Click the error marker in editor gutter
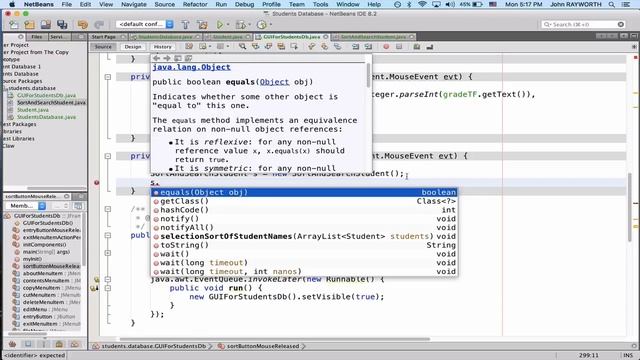This screenshot has width=640, height=360. pyautogui.click(x=96, y=182)
